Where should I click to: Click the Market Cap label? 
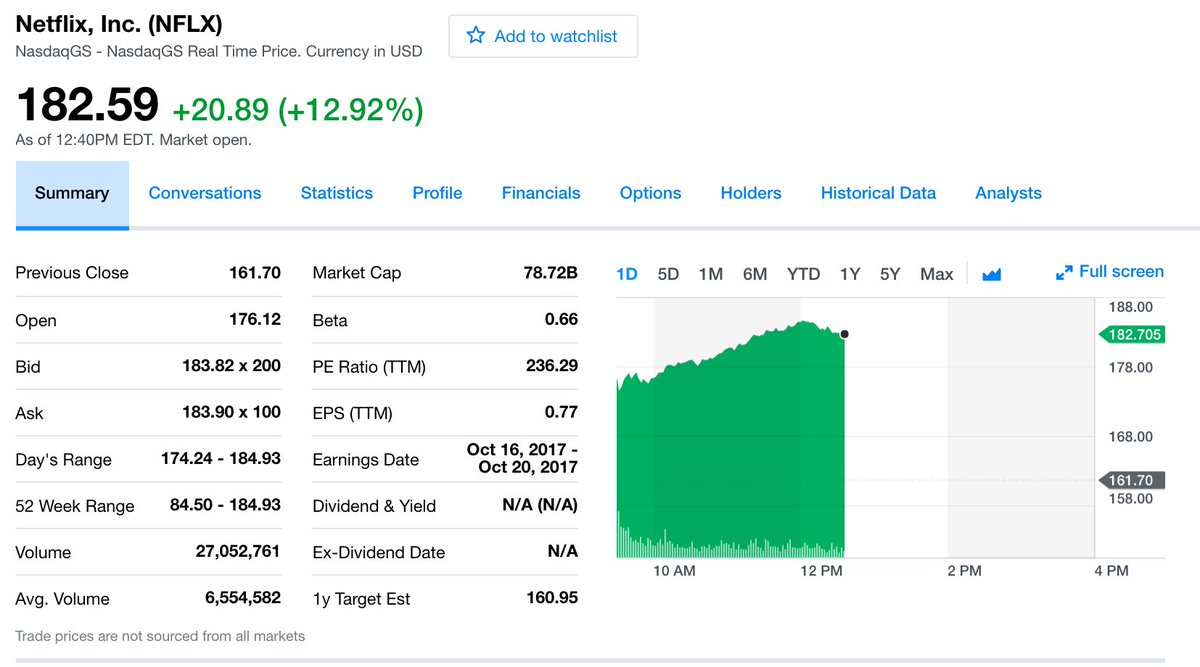click(357, 273)
